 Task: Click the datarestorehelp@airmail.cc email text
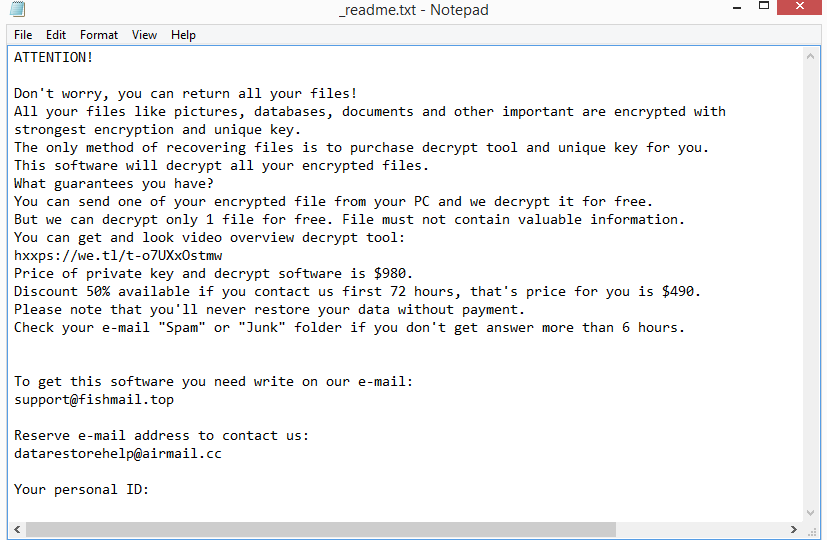coord(118,454)
